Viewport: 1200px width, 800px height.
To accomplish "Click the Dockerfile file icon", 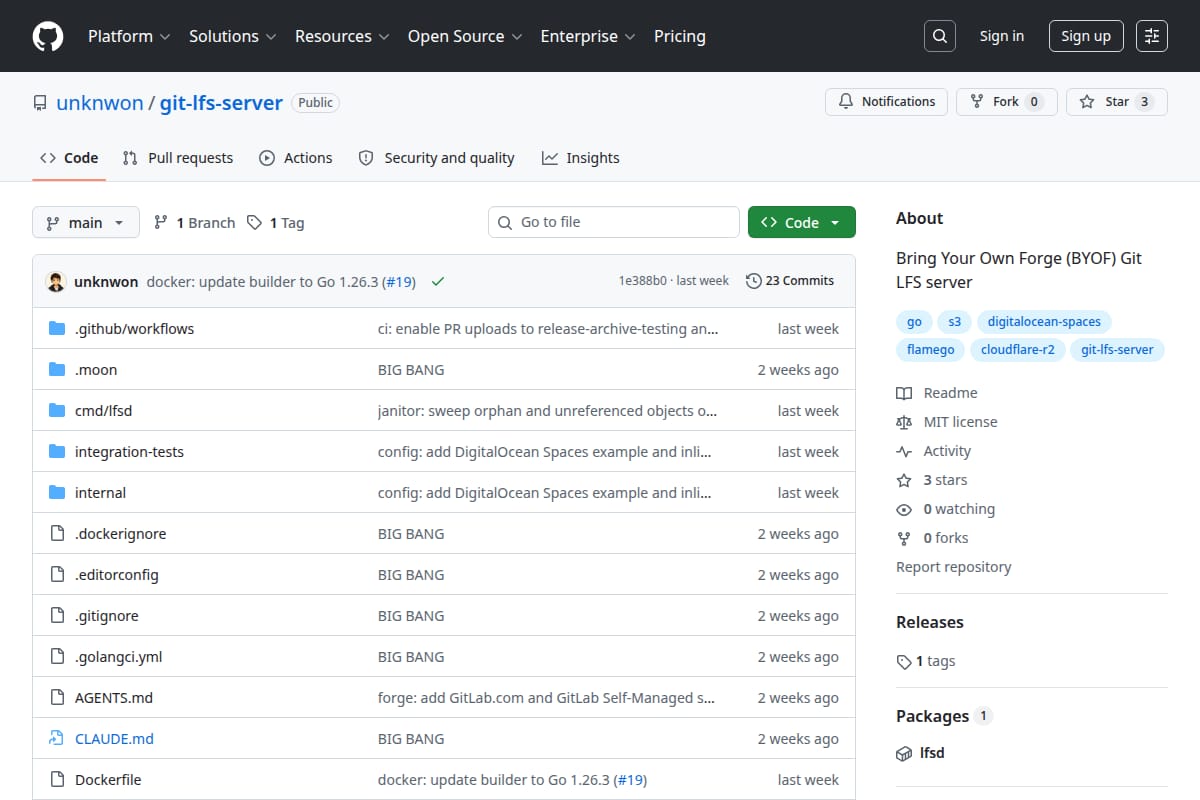I will pos(57,780).
